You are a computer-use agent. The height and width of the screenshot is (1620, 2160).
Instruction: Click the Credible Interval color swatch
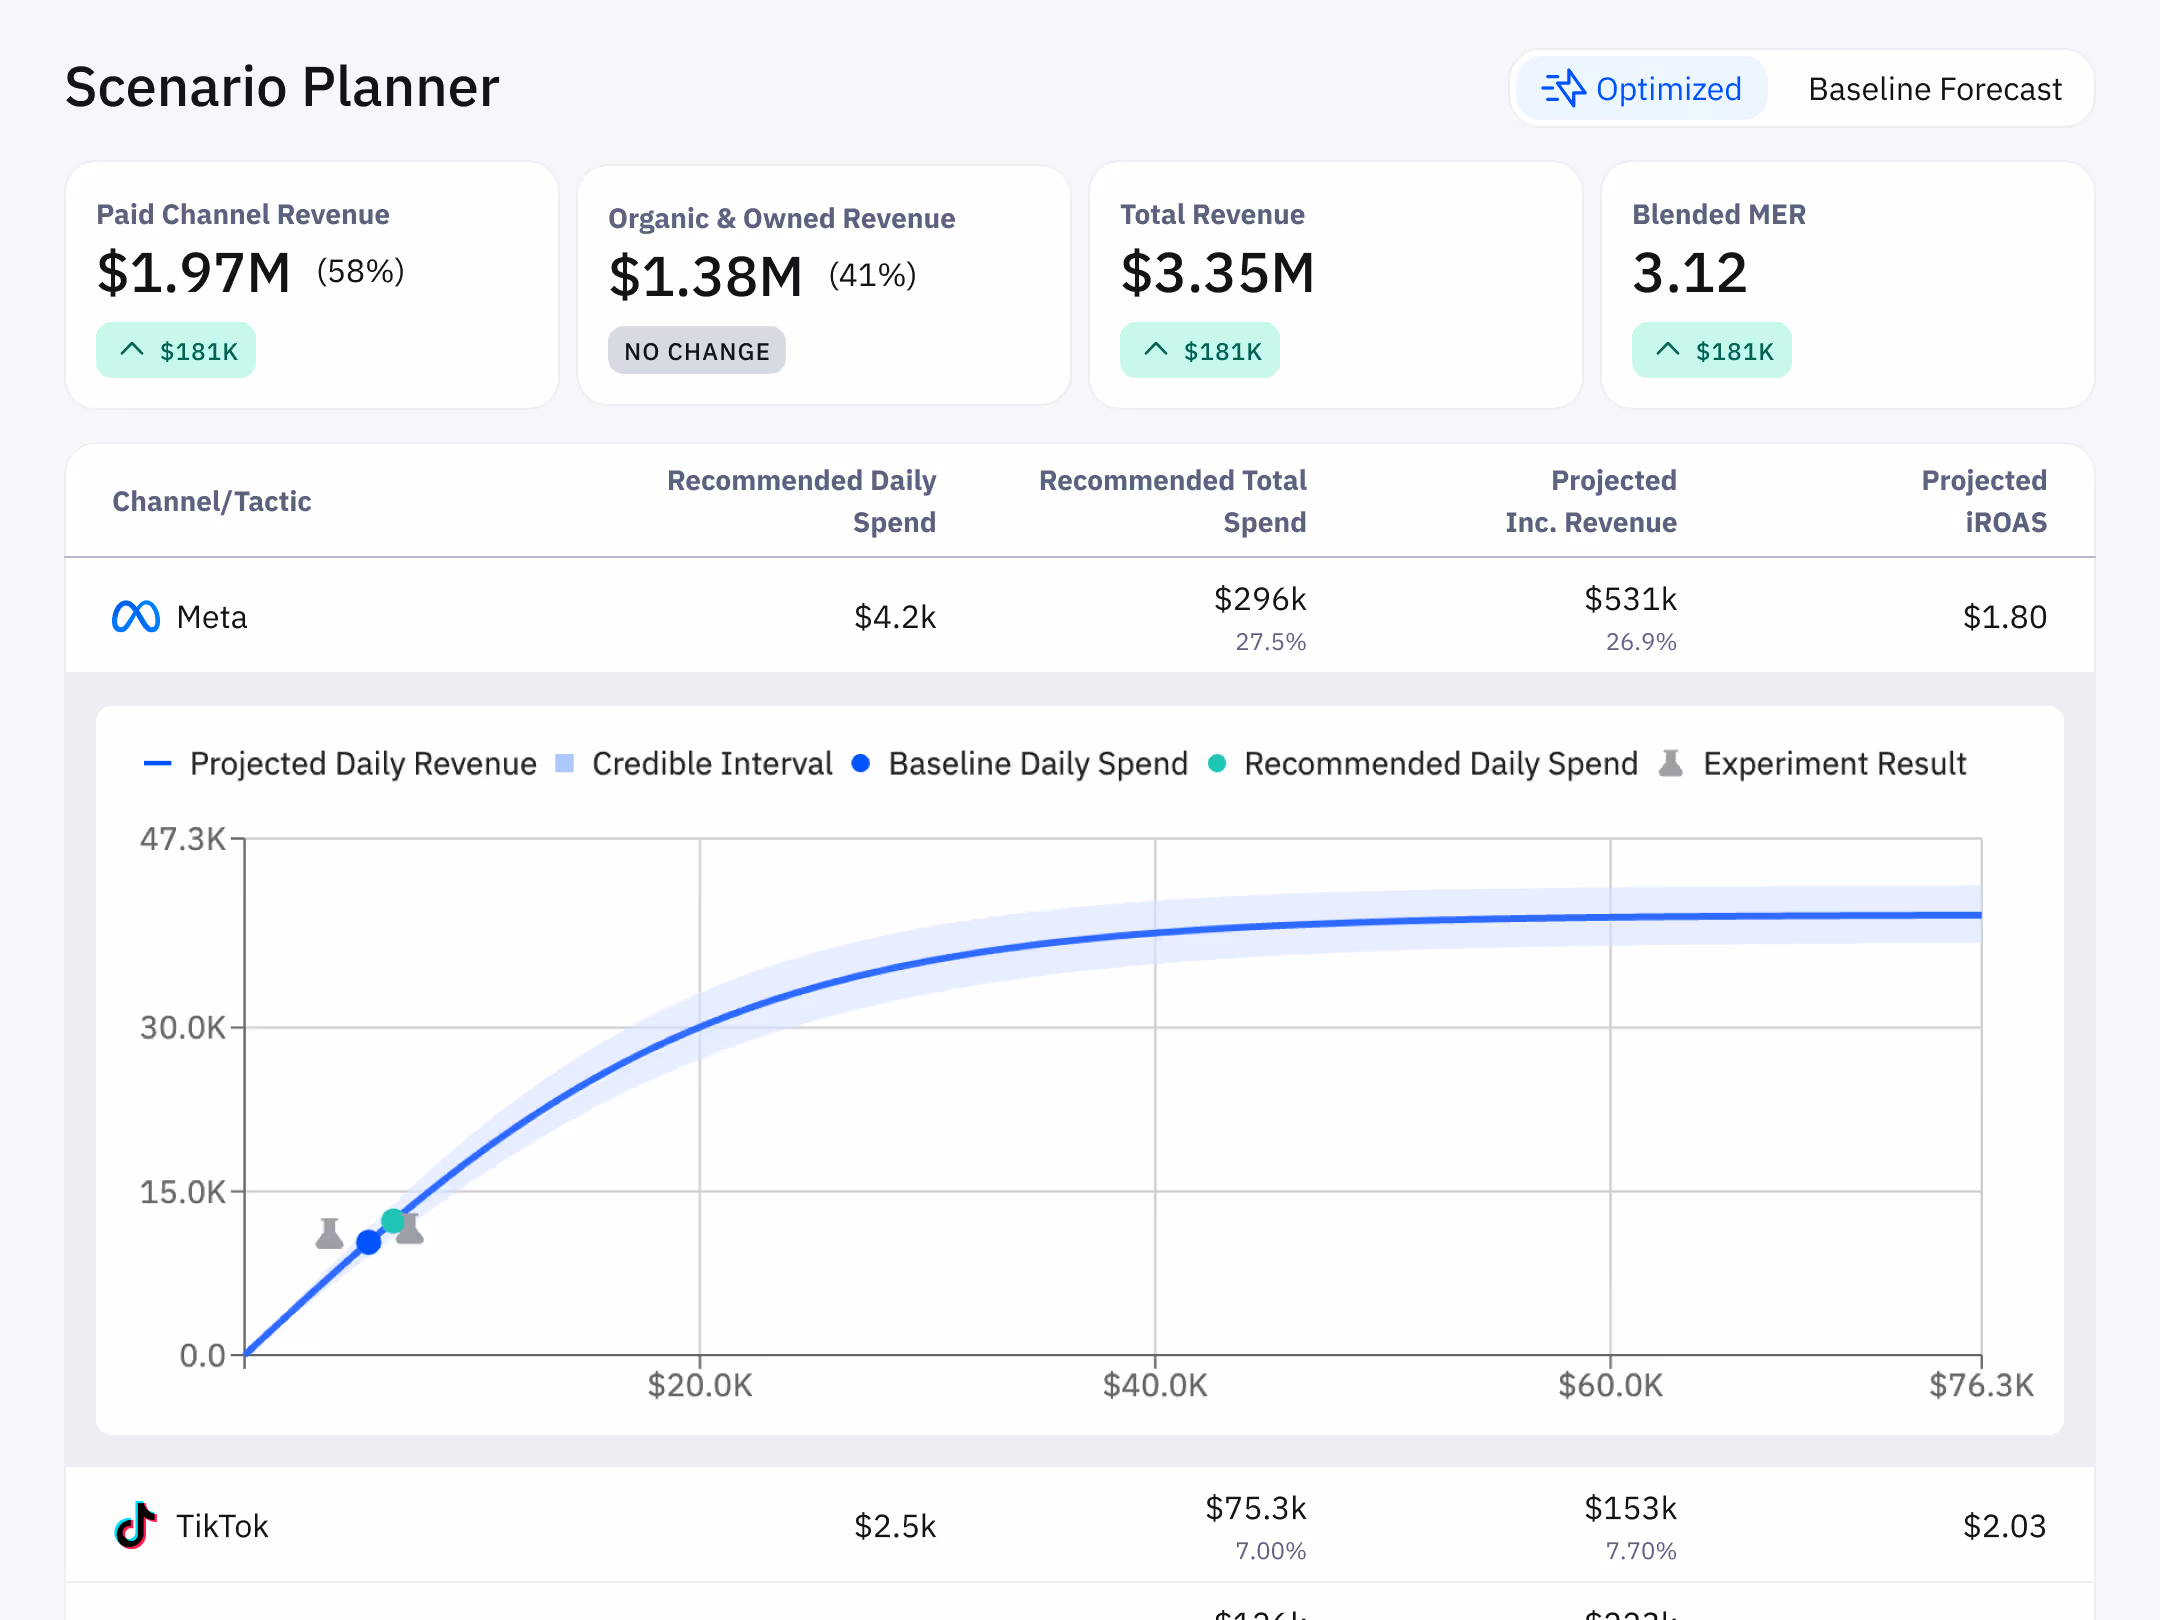click(x=564, y=764)
